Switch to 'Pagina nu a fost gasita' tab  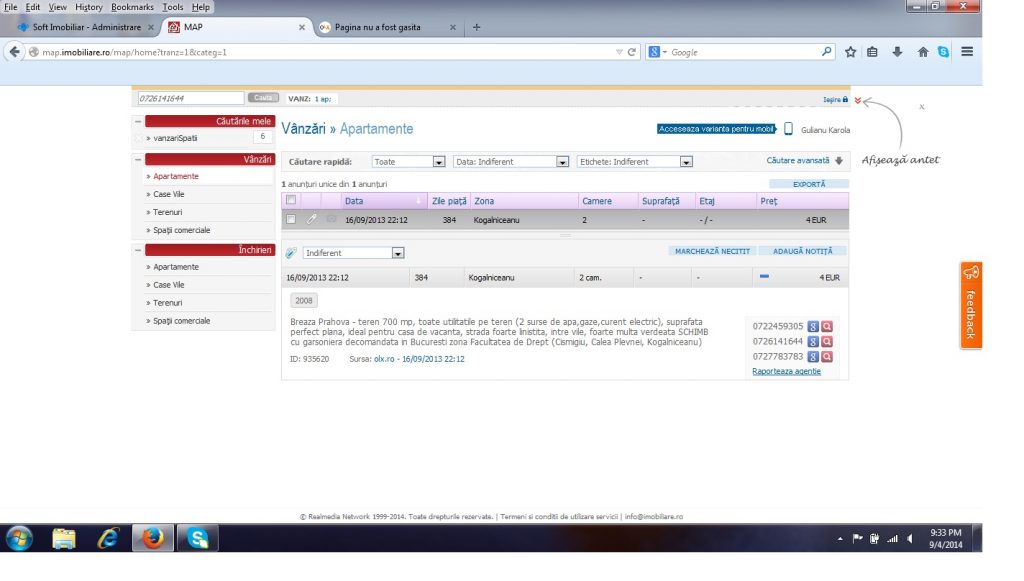tap(378, 27)
